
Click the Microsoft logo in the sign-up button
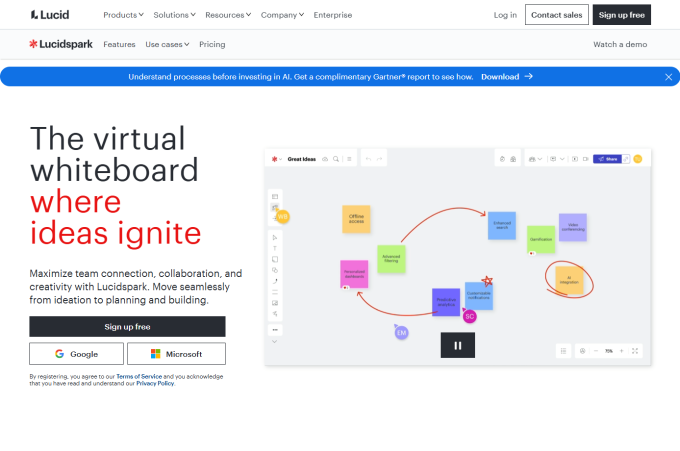coord(155,354)
